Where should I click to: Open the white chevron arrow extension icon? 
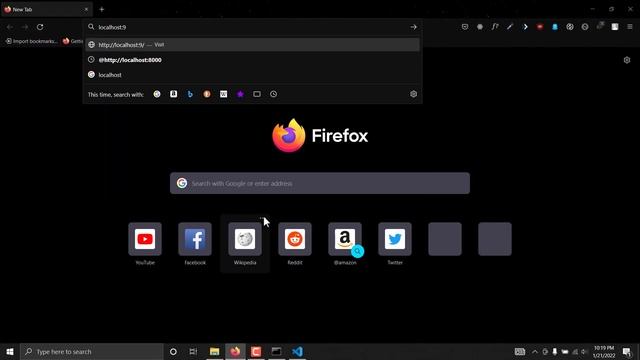click(x=525, y=27)
